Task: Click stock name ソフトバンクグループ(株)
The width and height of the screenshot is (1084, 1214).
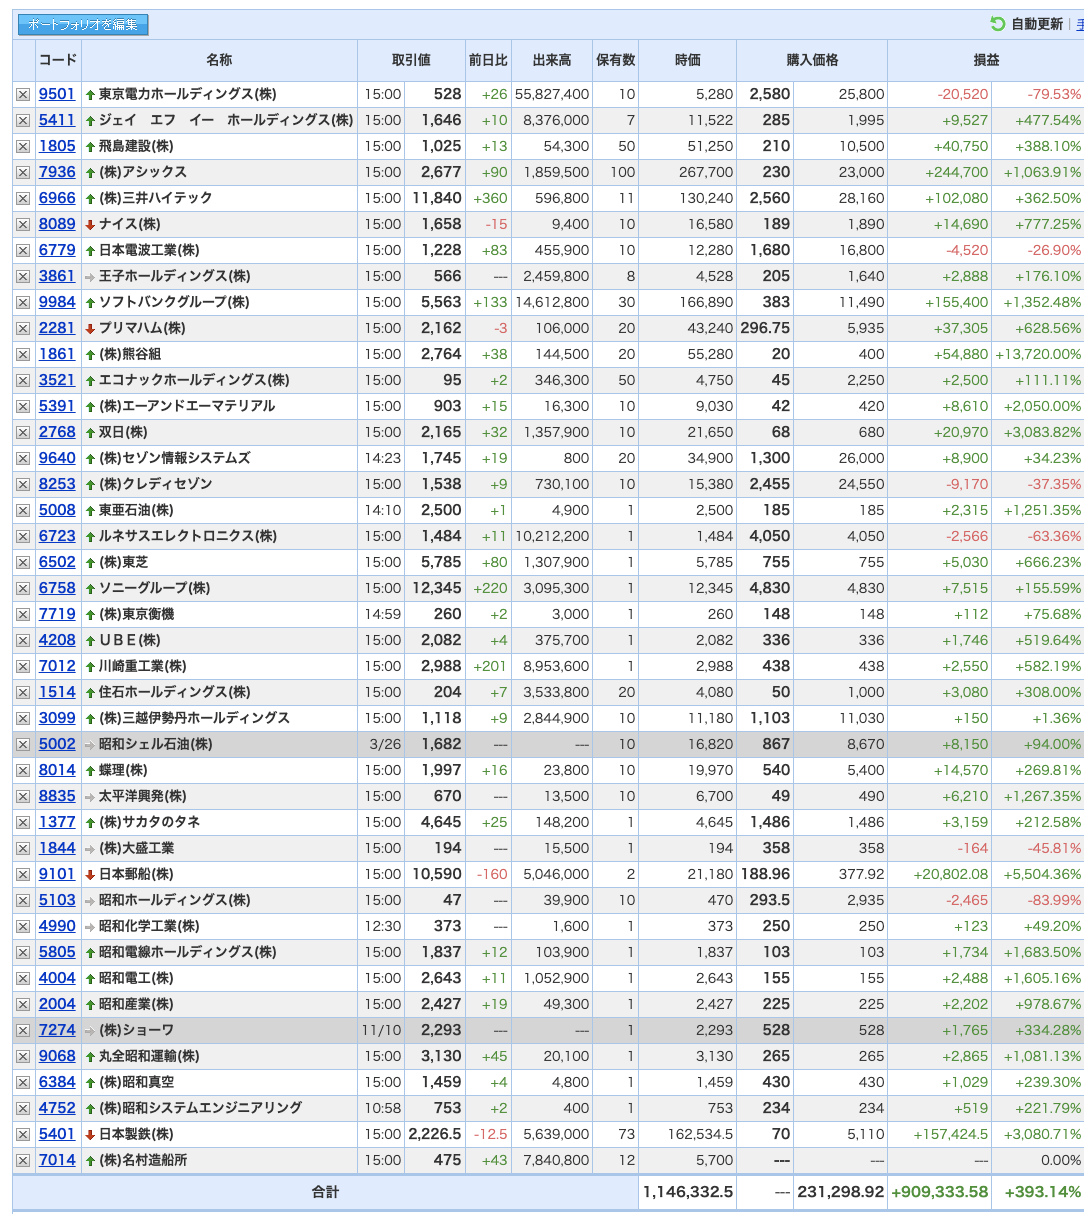Action: tap(174, 302)
